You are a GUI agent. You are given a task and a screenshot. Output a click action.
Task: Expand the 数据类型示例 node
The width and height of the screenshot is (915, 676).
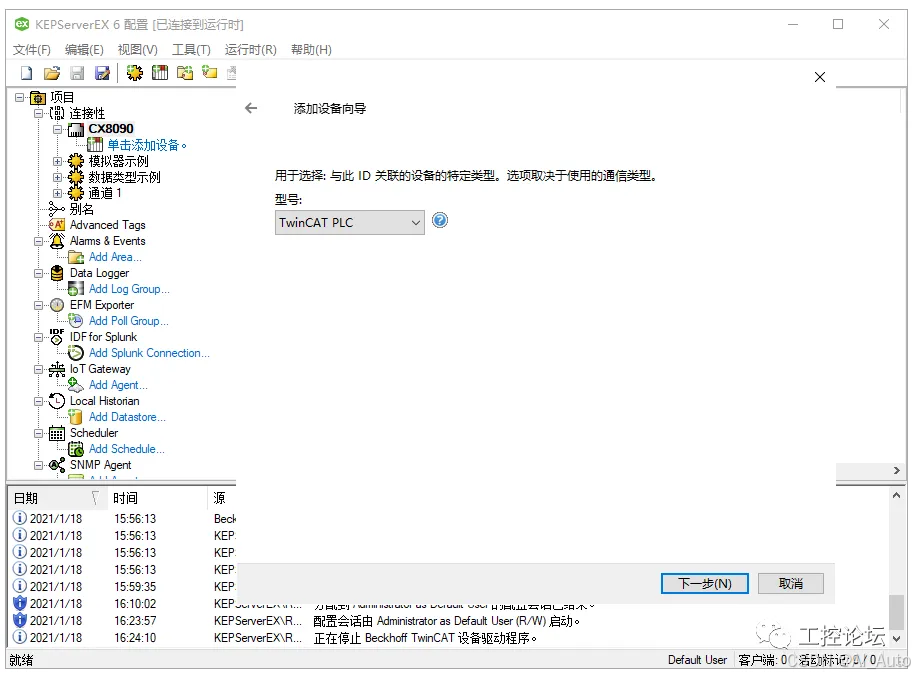tap(57, 177)
